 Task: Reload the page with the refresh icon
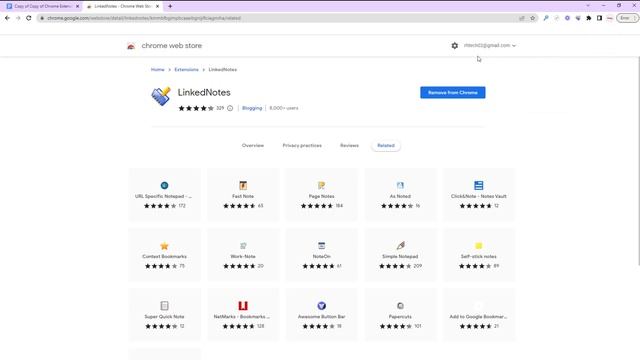pyautogui.click(x=29, y=18)
